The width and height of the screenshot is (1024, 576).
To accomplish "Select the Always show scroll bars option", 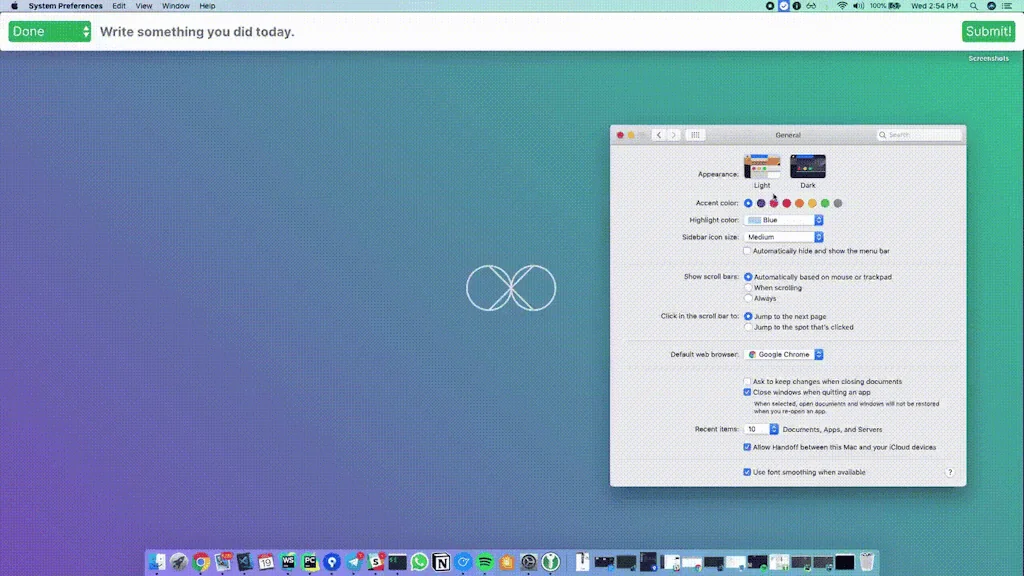I will point(748,298).
